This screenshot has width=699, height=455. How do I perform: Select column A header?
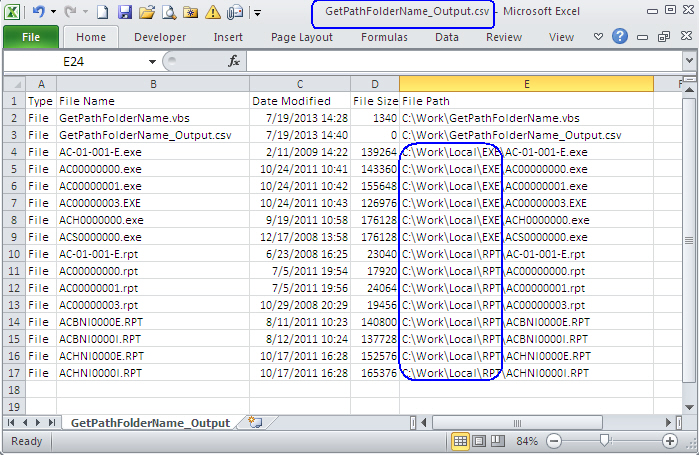pyautogui.click(x=41, y=84)
